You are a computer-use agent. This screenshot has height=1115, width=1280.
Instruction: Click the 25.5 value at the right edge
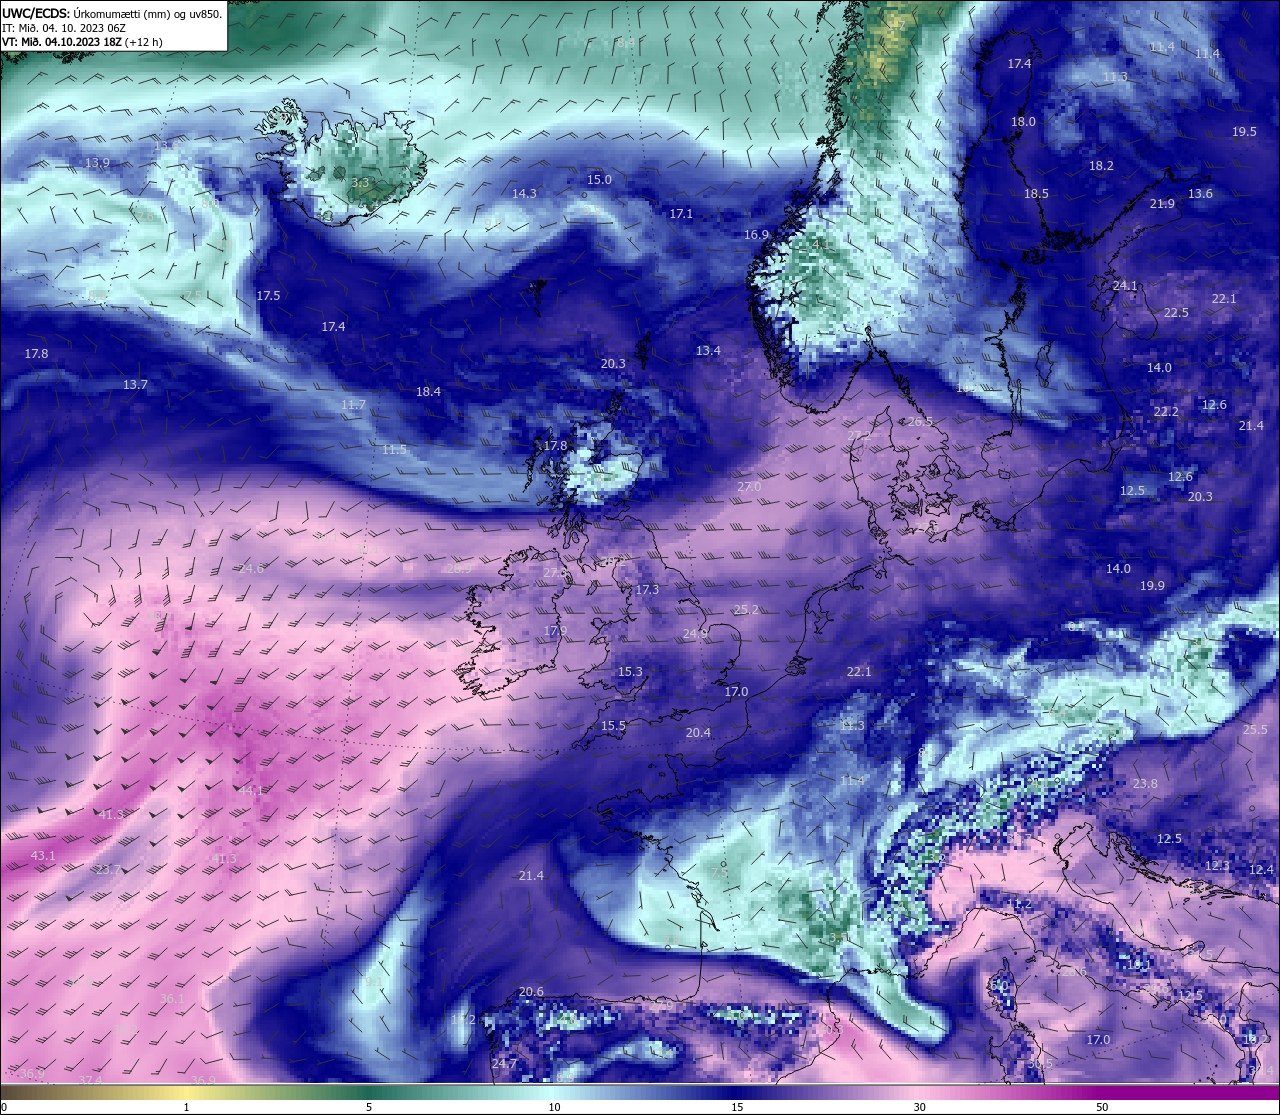click(1255, 730)
